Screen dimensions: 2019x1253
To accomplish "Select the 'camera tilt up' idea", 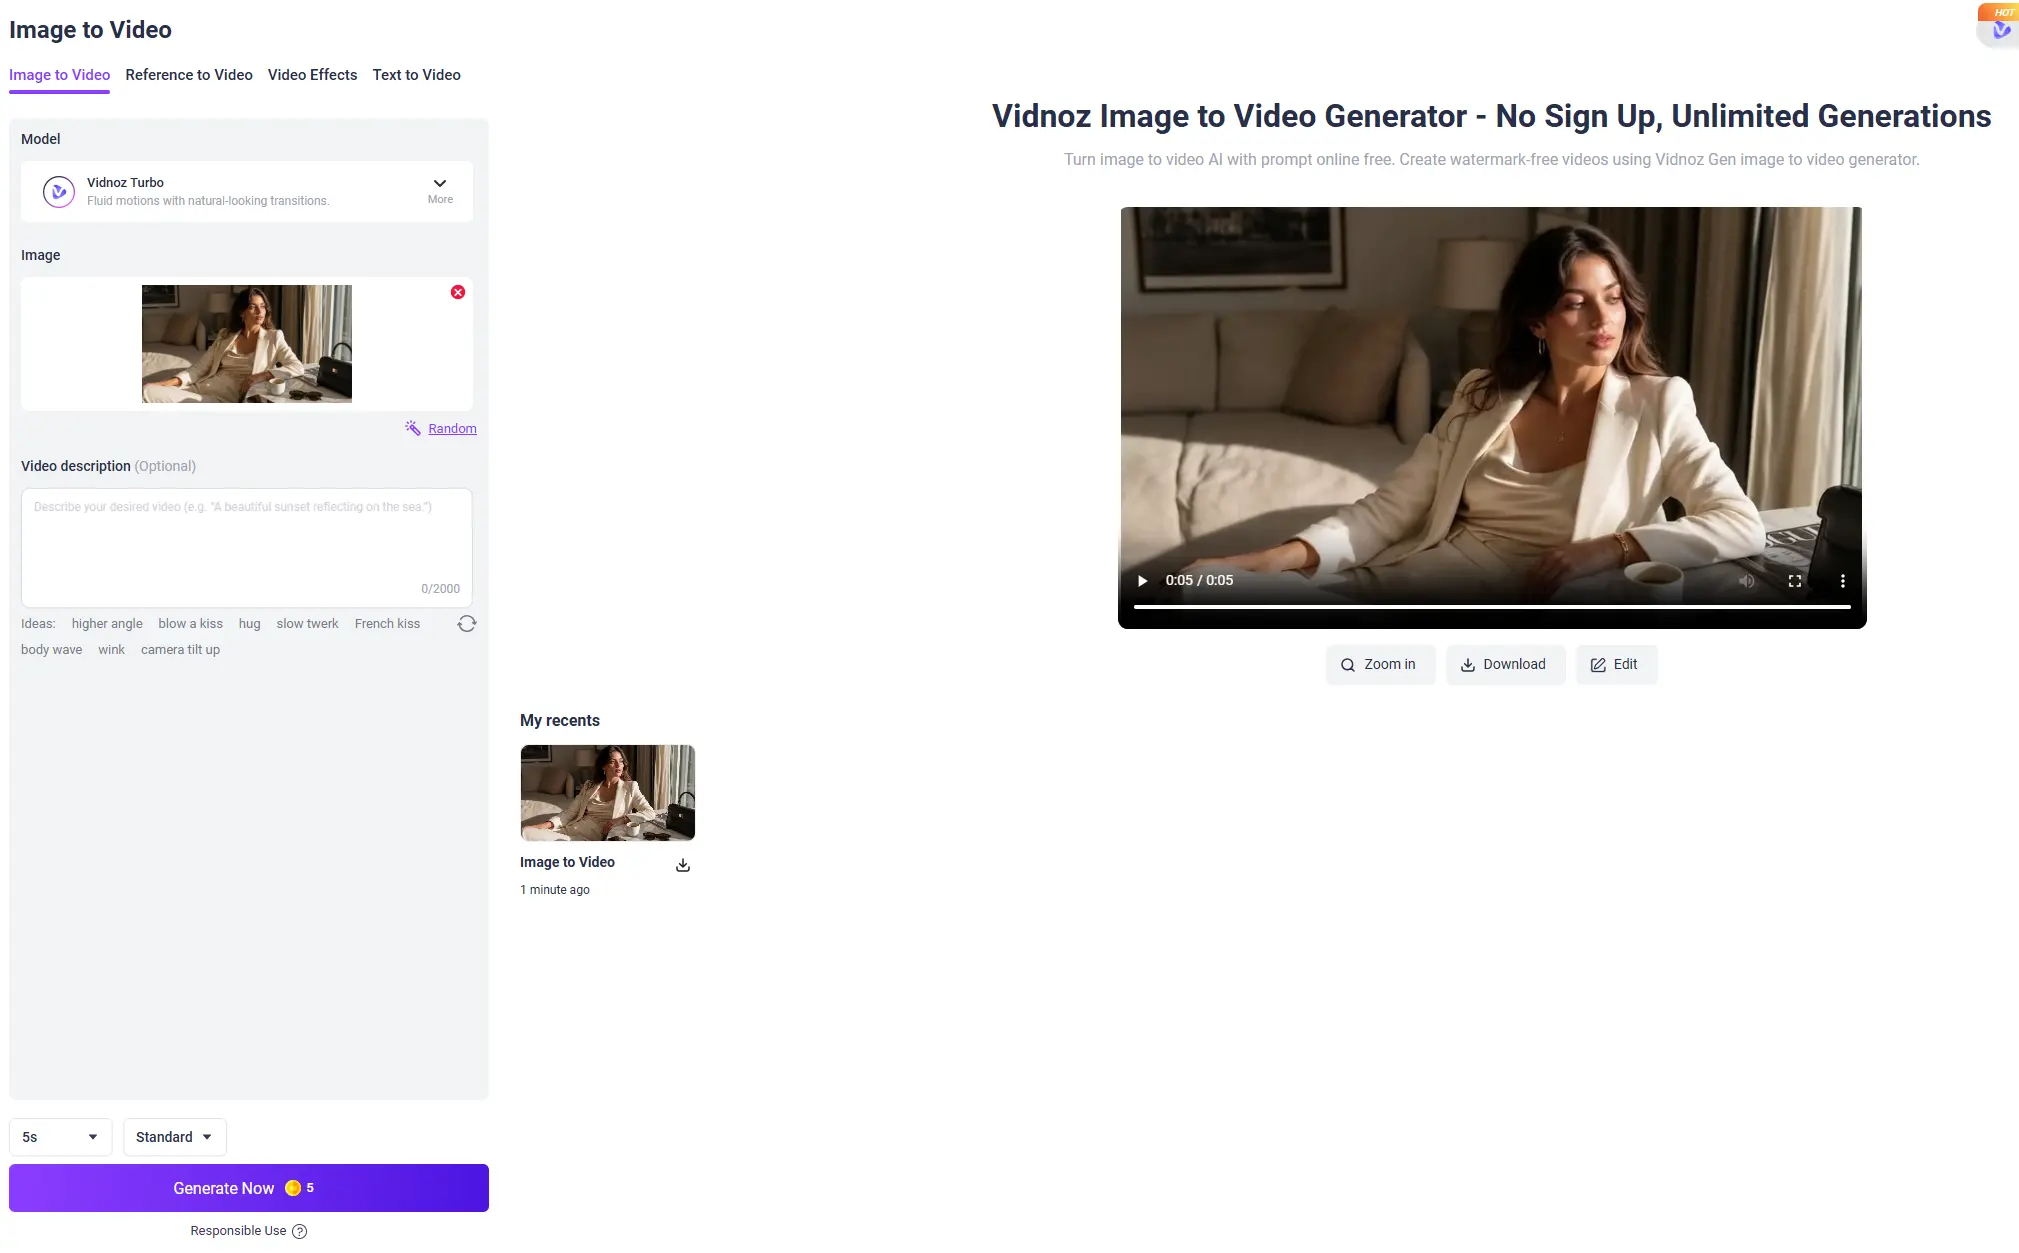I will tap(180, 650).
